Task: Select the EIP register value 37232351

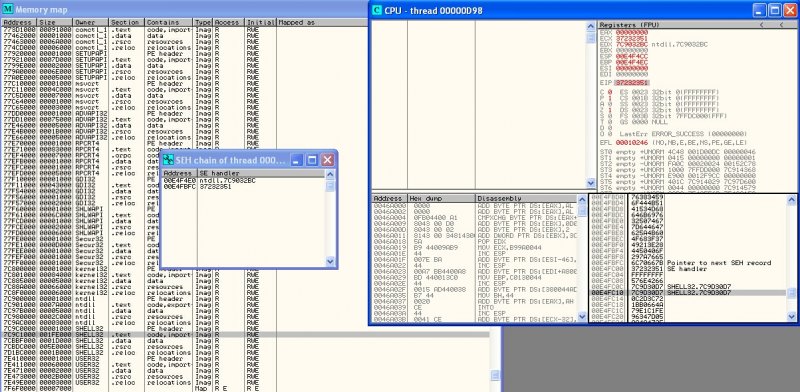Action: point(632,83)
